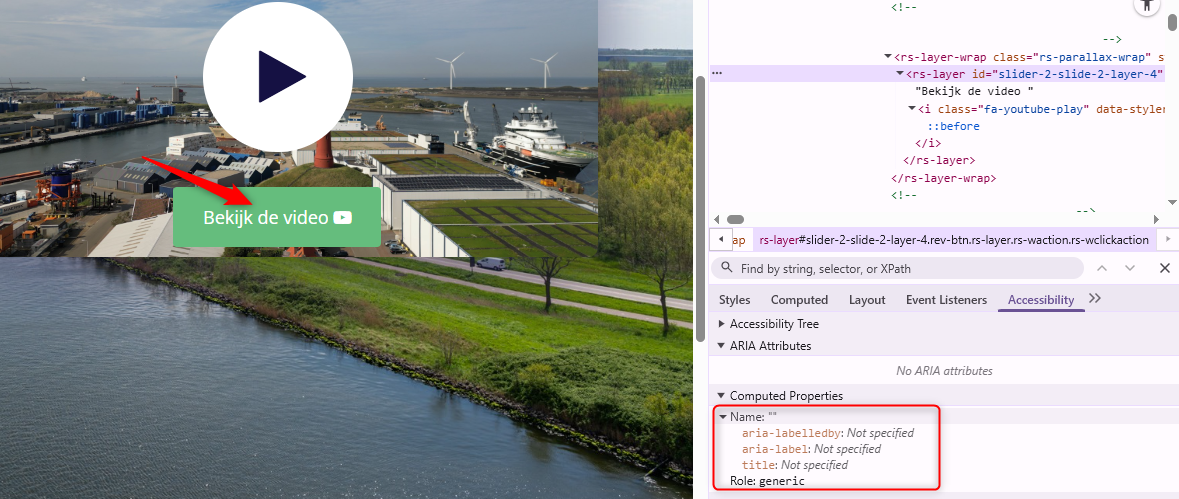Click the Elements panel horizontal scrollbar thumb

tap(735, 219)
